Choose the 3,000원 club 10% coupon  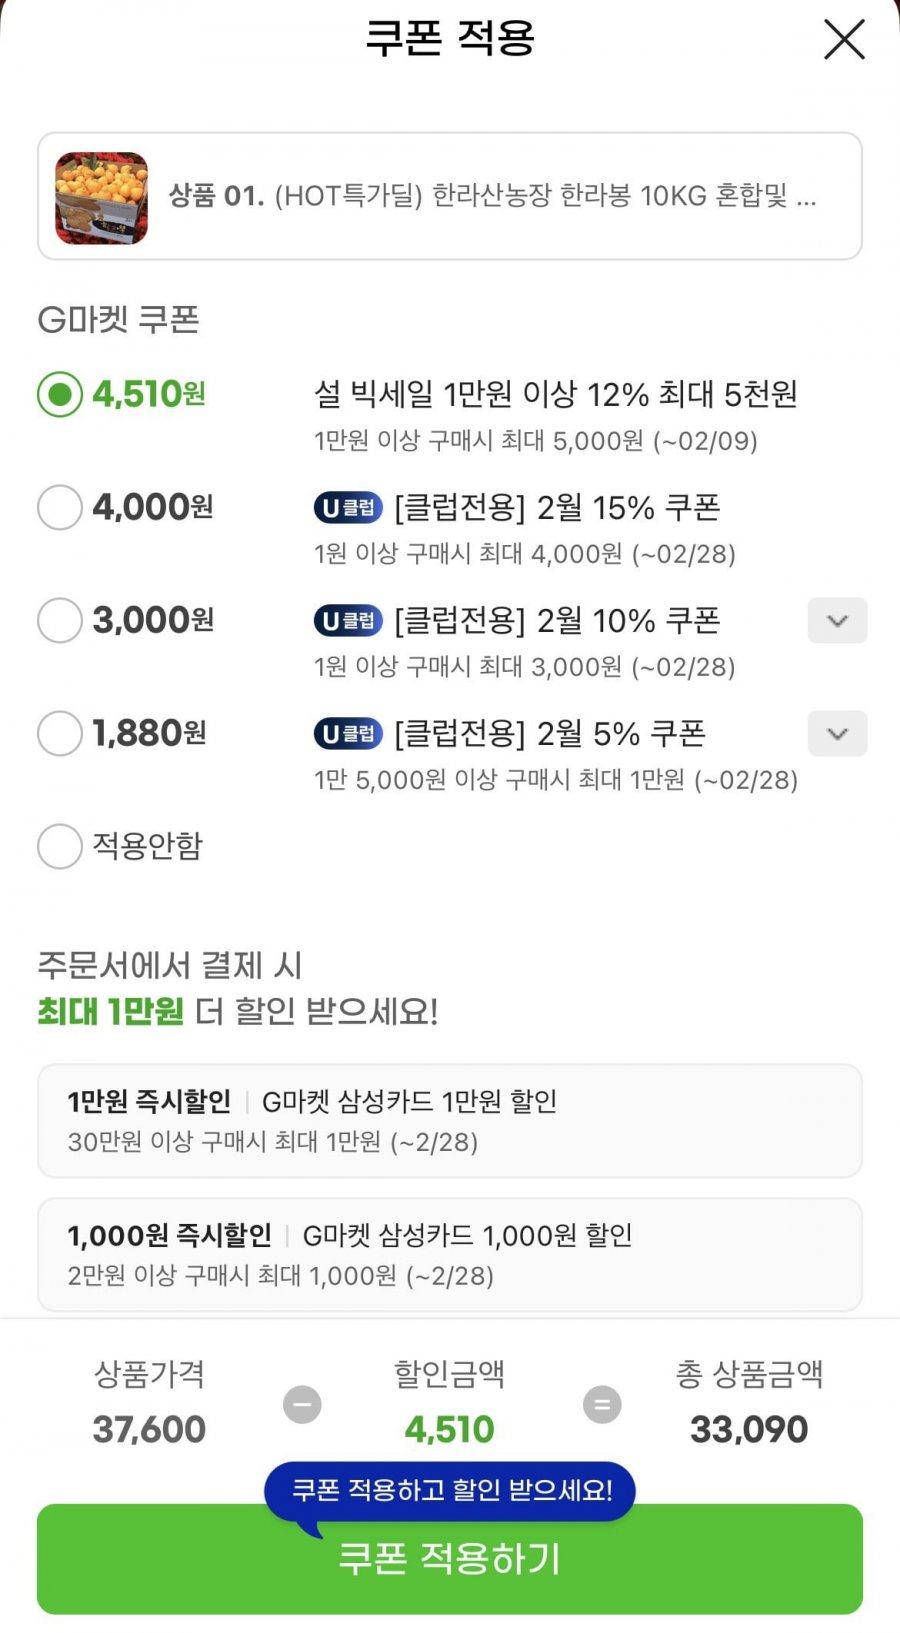click(60, 621)
